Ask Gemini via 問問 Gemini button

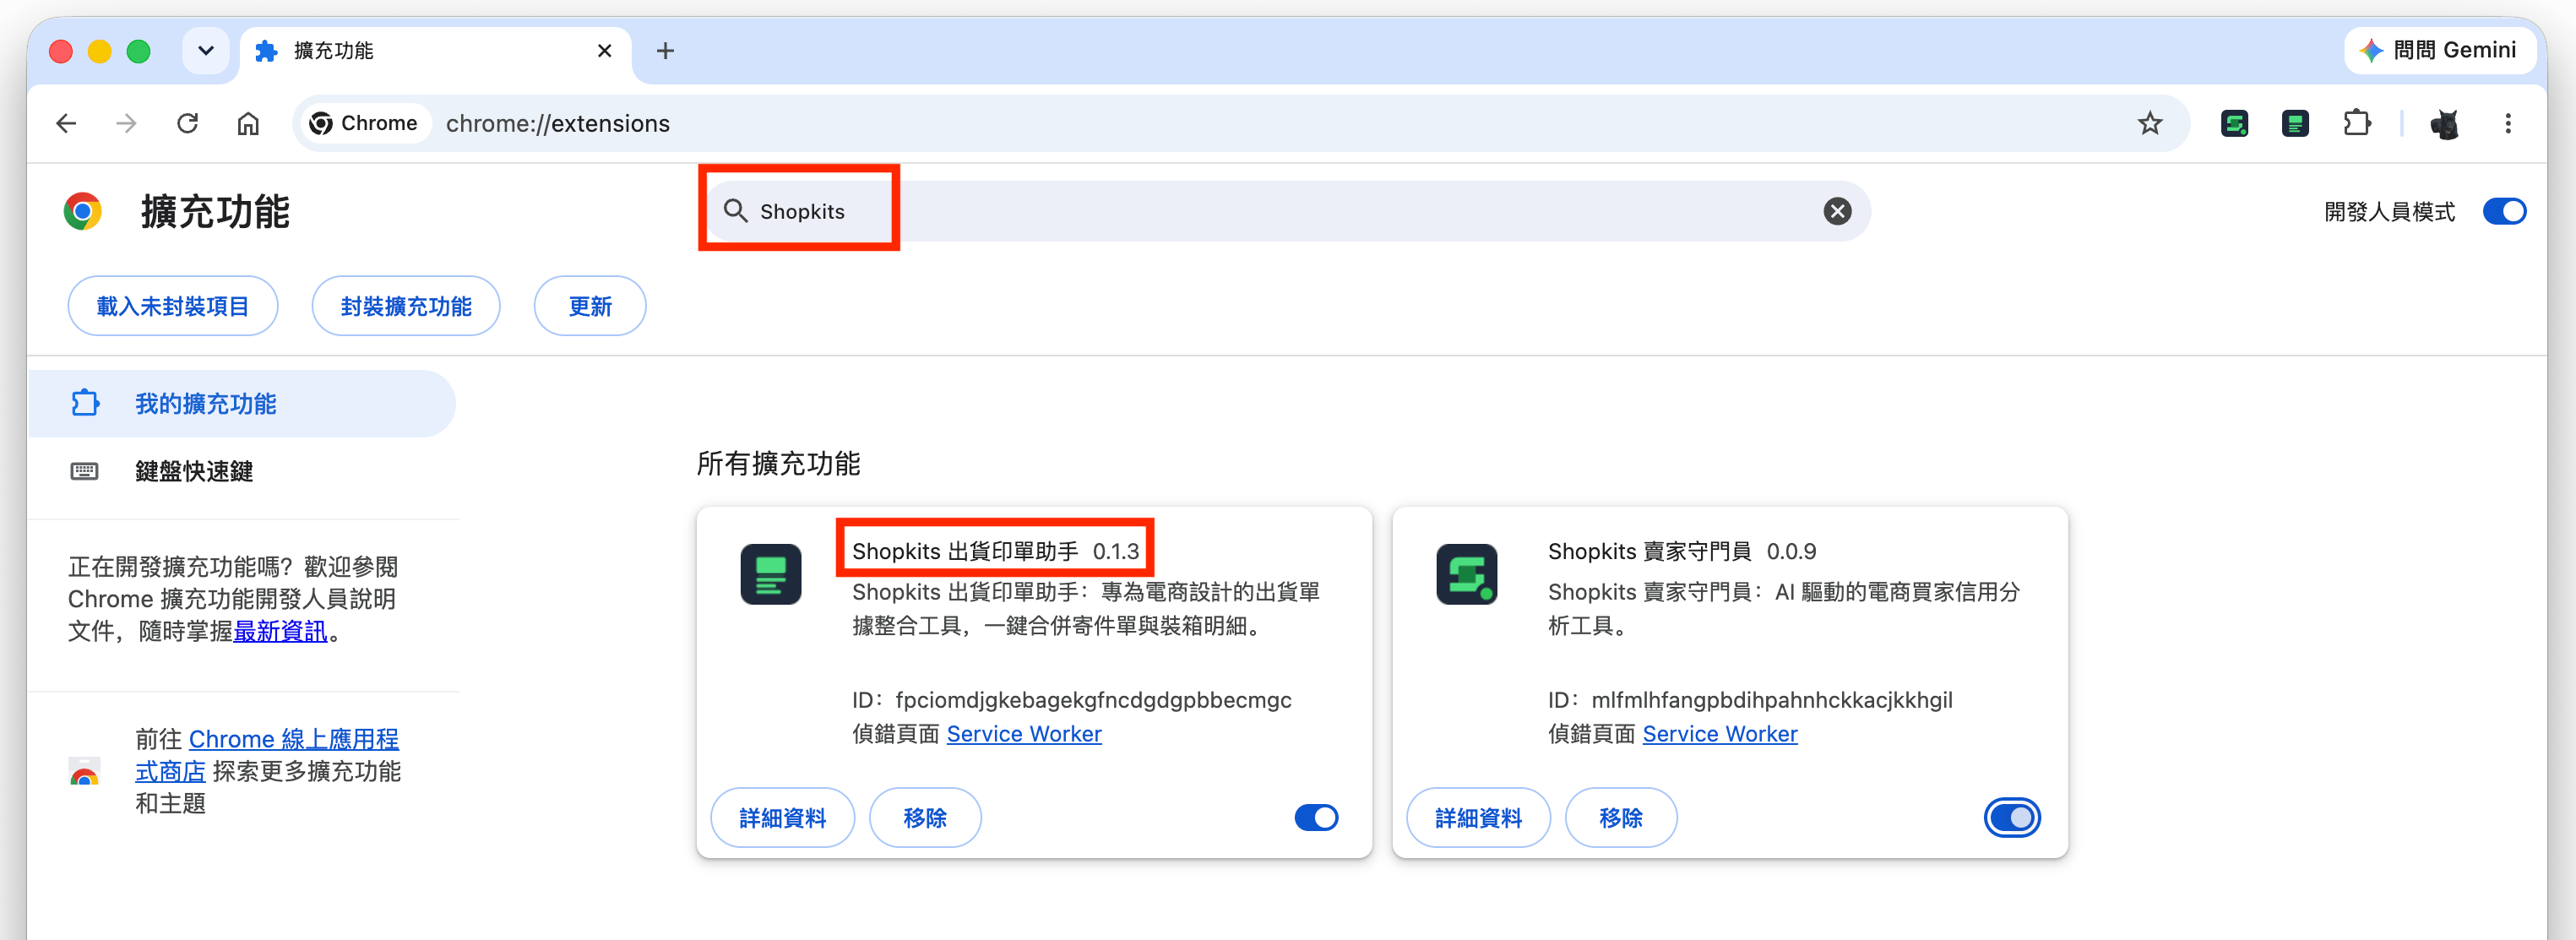[x=2438, y=51]
